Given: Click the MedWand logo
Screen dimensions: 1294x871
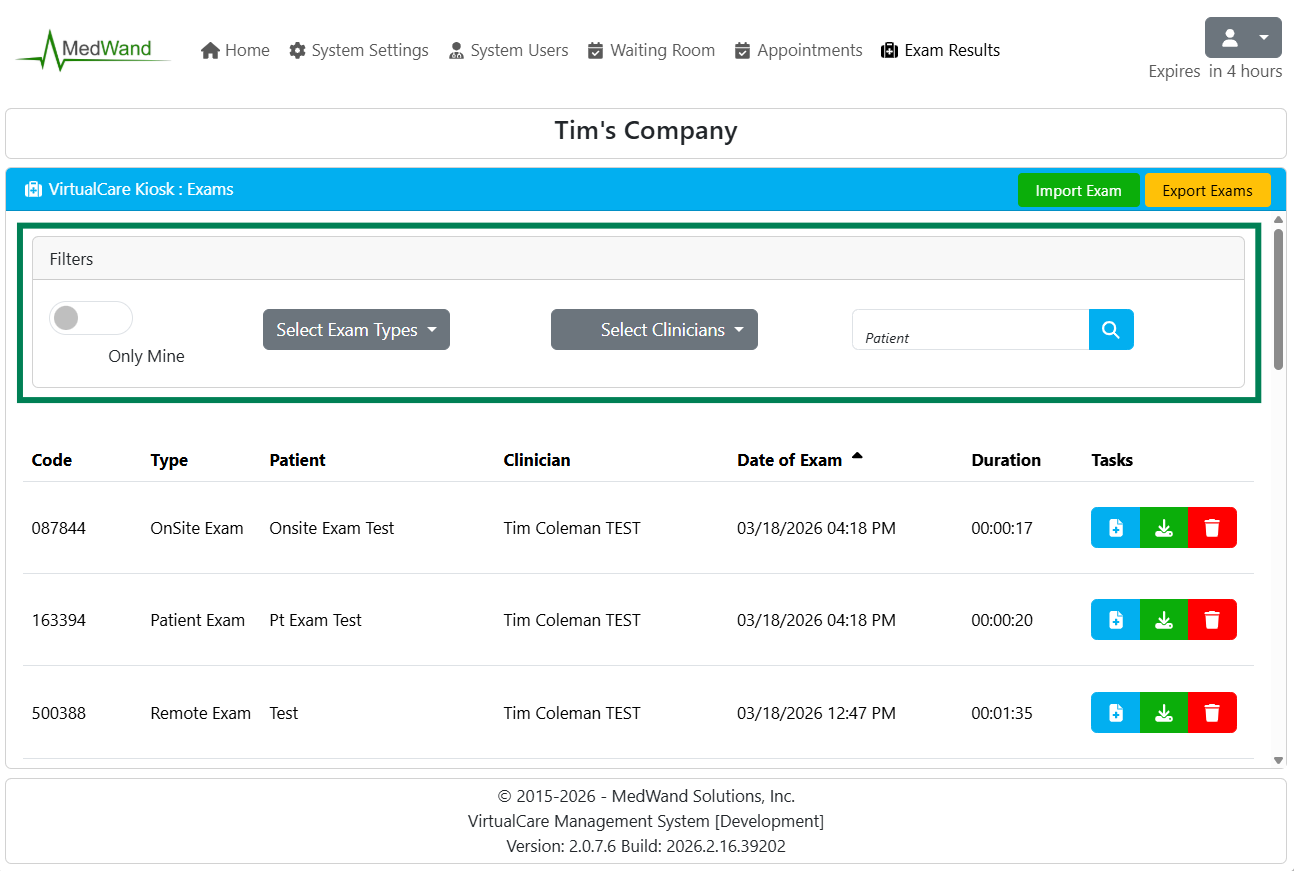Looking at the screenshot, I should 93,50.
